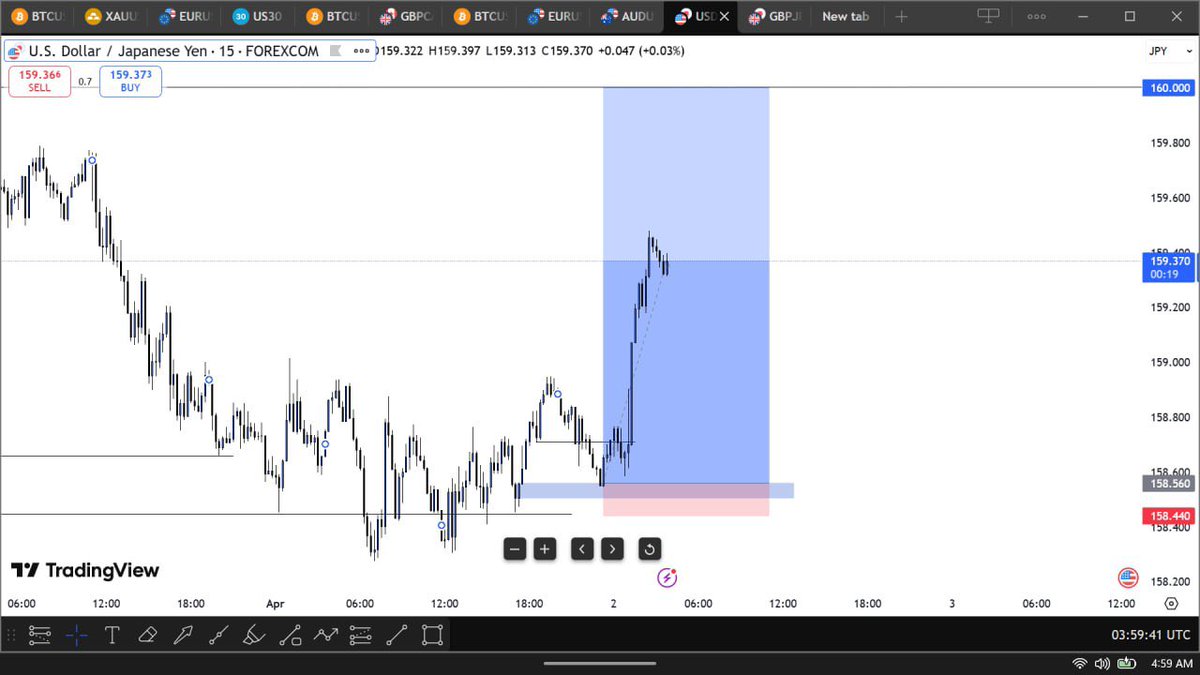
Task: Select the zigzag Path tool
Action: 325,634
